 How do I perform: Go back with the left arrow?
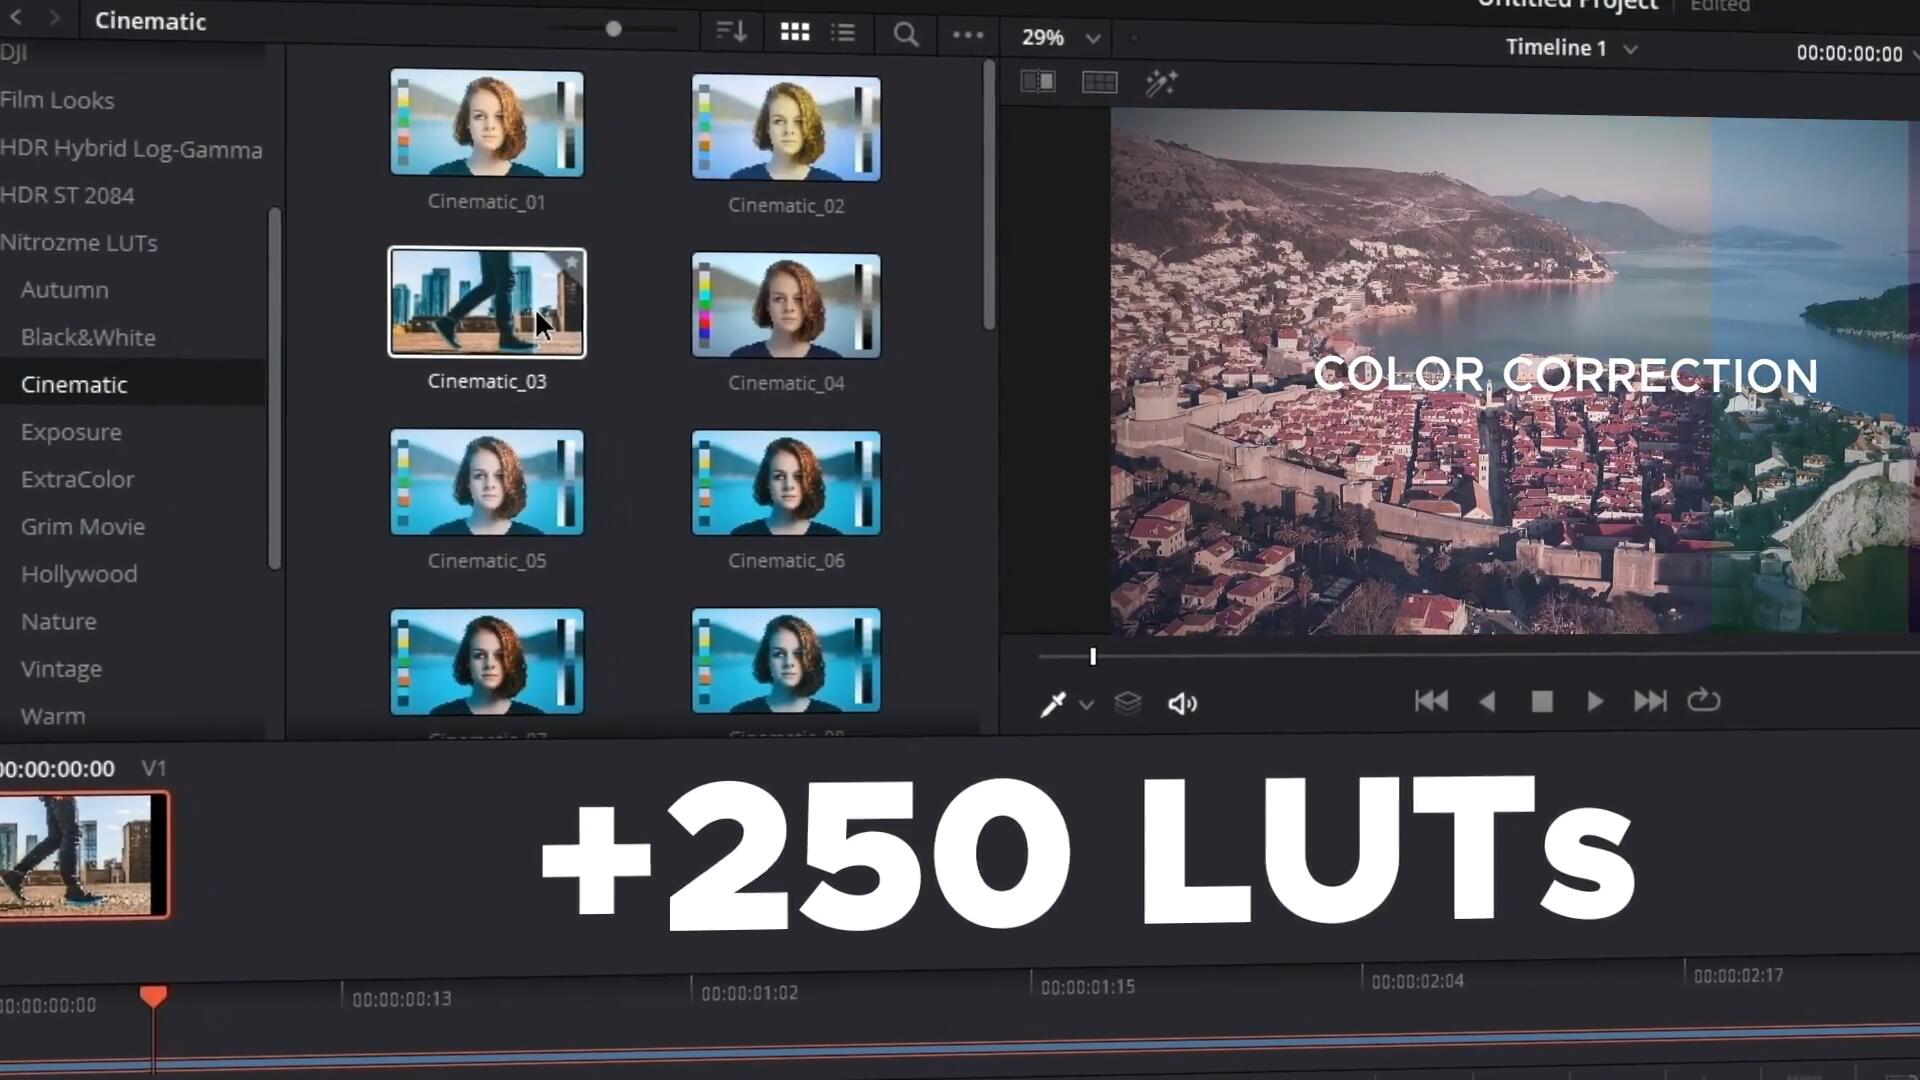point(16,18)
